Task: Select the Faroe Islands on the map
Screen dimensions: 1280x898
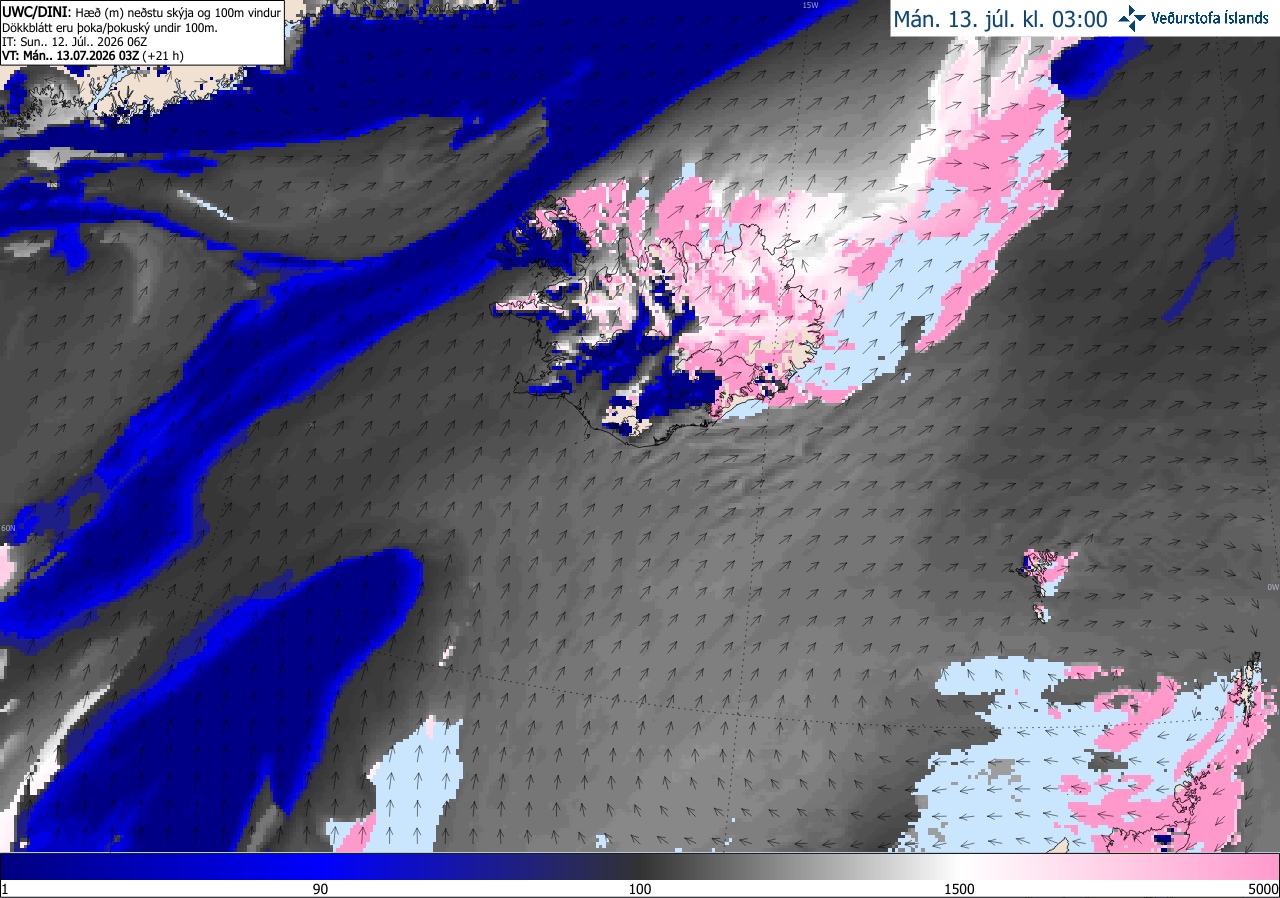Action: [1041, 579]
